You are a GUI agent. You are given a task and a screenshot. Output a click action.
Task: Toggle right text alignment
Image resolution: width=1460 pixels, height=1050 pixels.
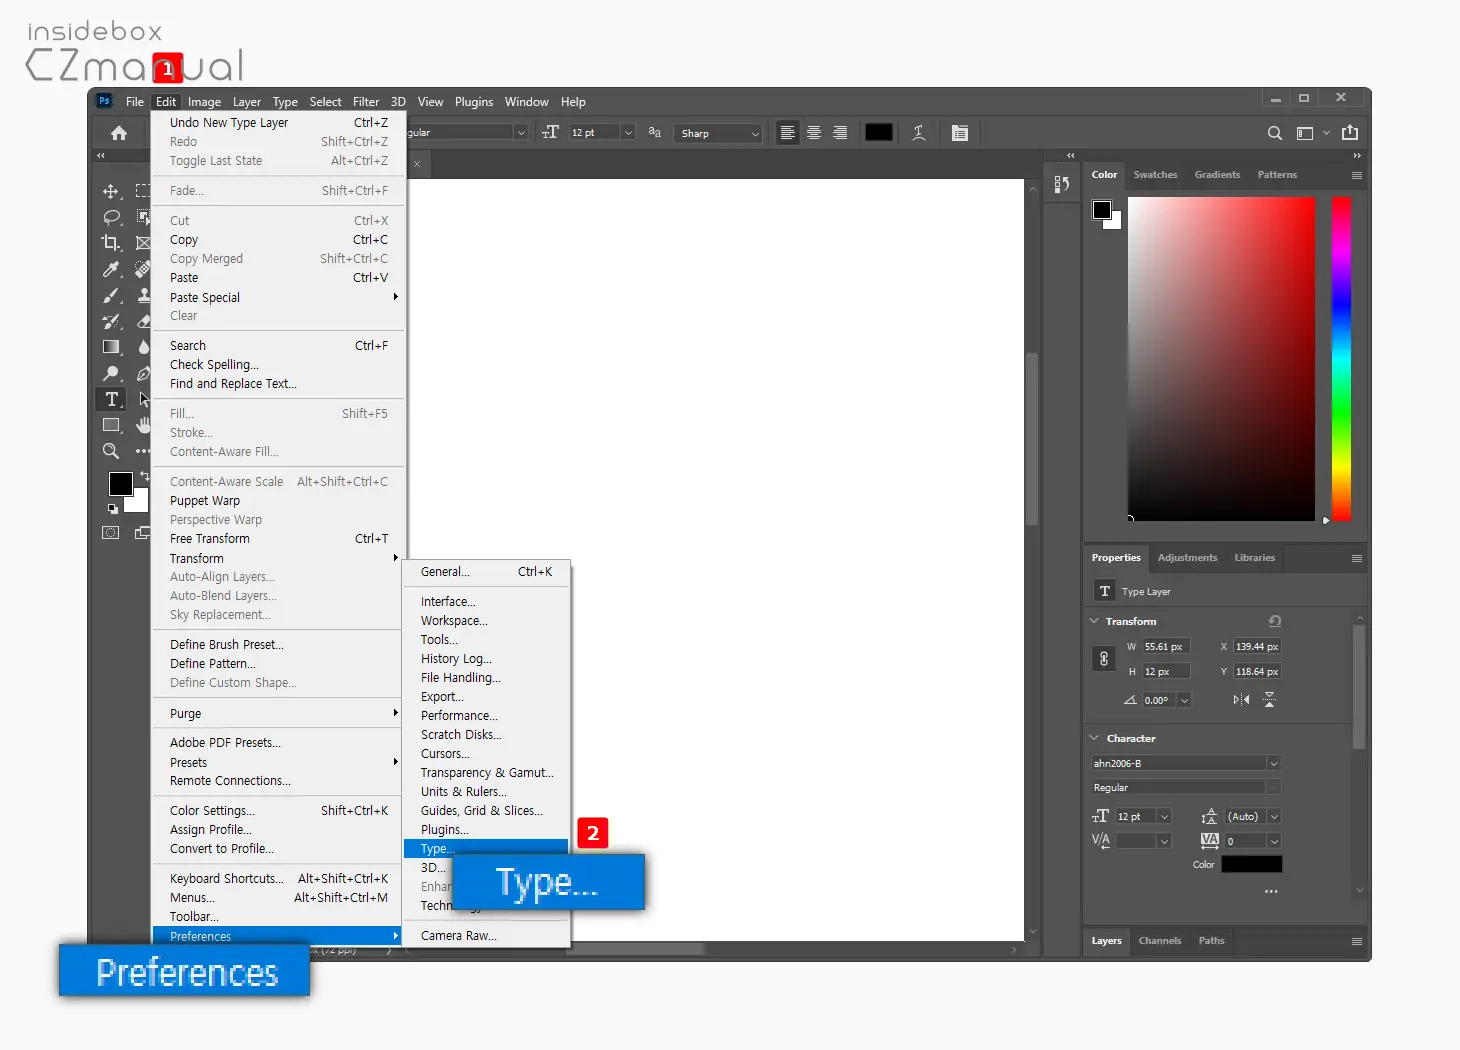click(840, 133)
